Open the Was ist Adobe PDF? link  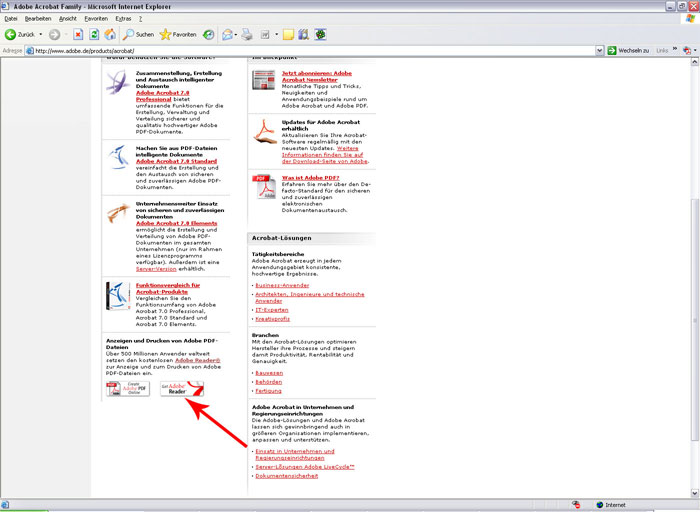(x=310, y=178)
